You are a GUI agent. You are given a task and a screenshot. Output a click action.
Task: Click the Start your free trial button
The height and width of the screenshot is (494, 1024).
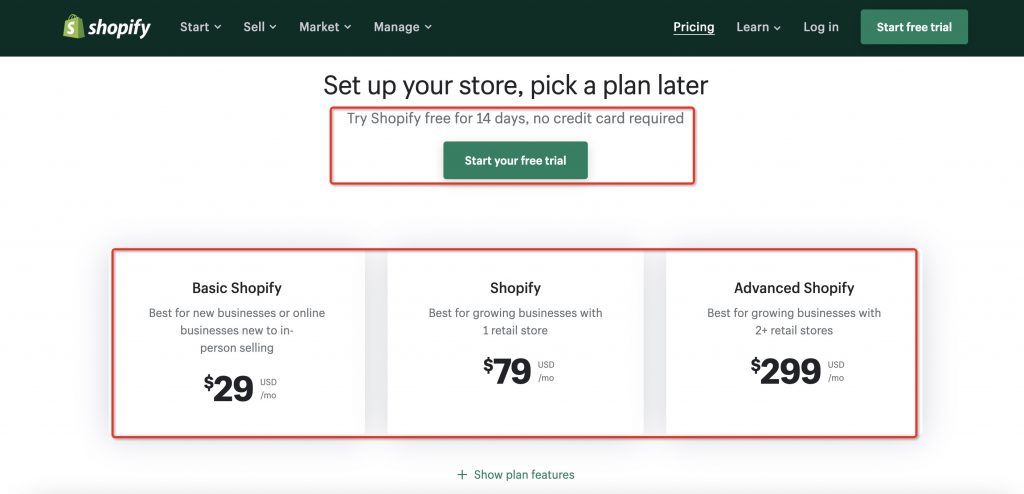click(515, 160)
